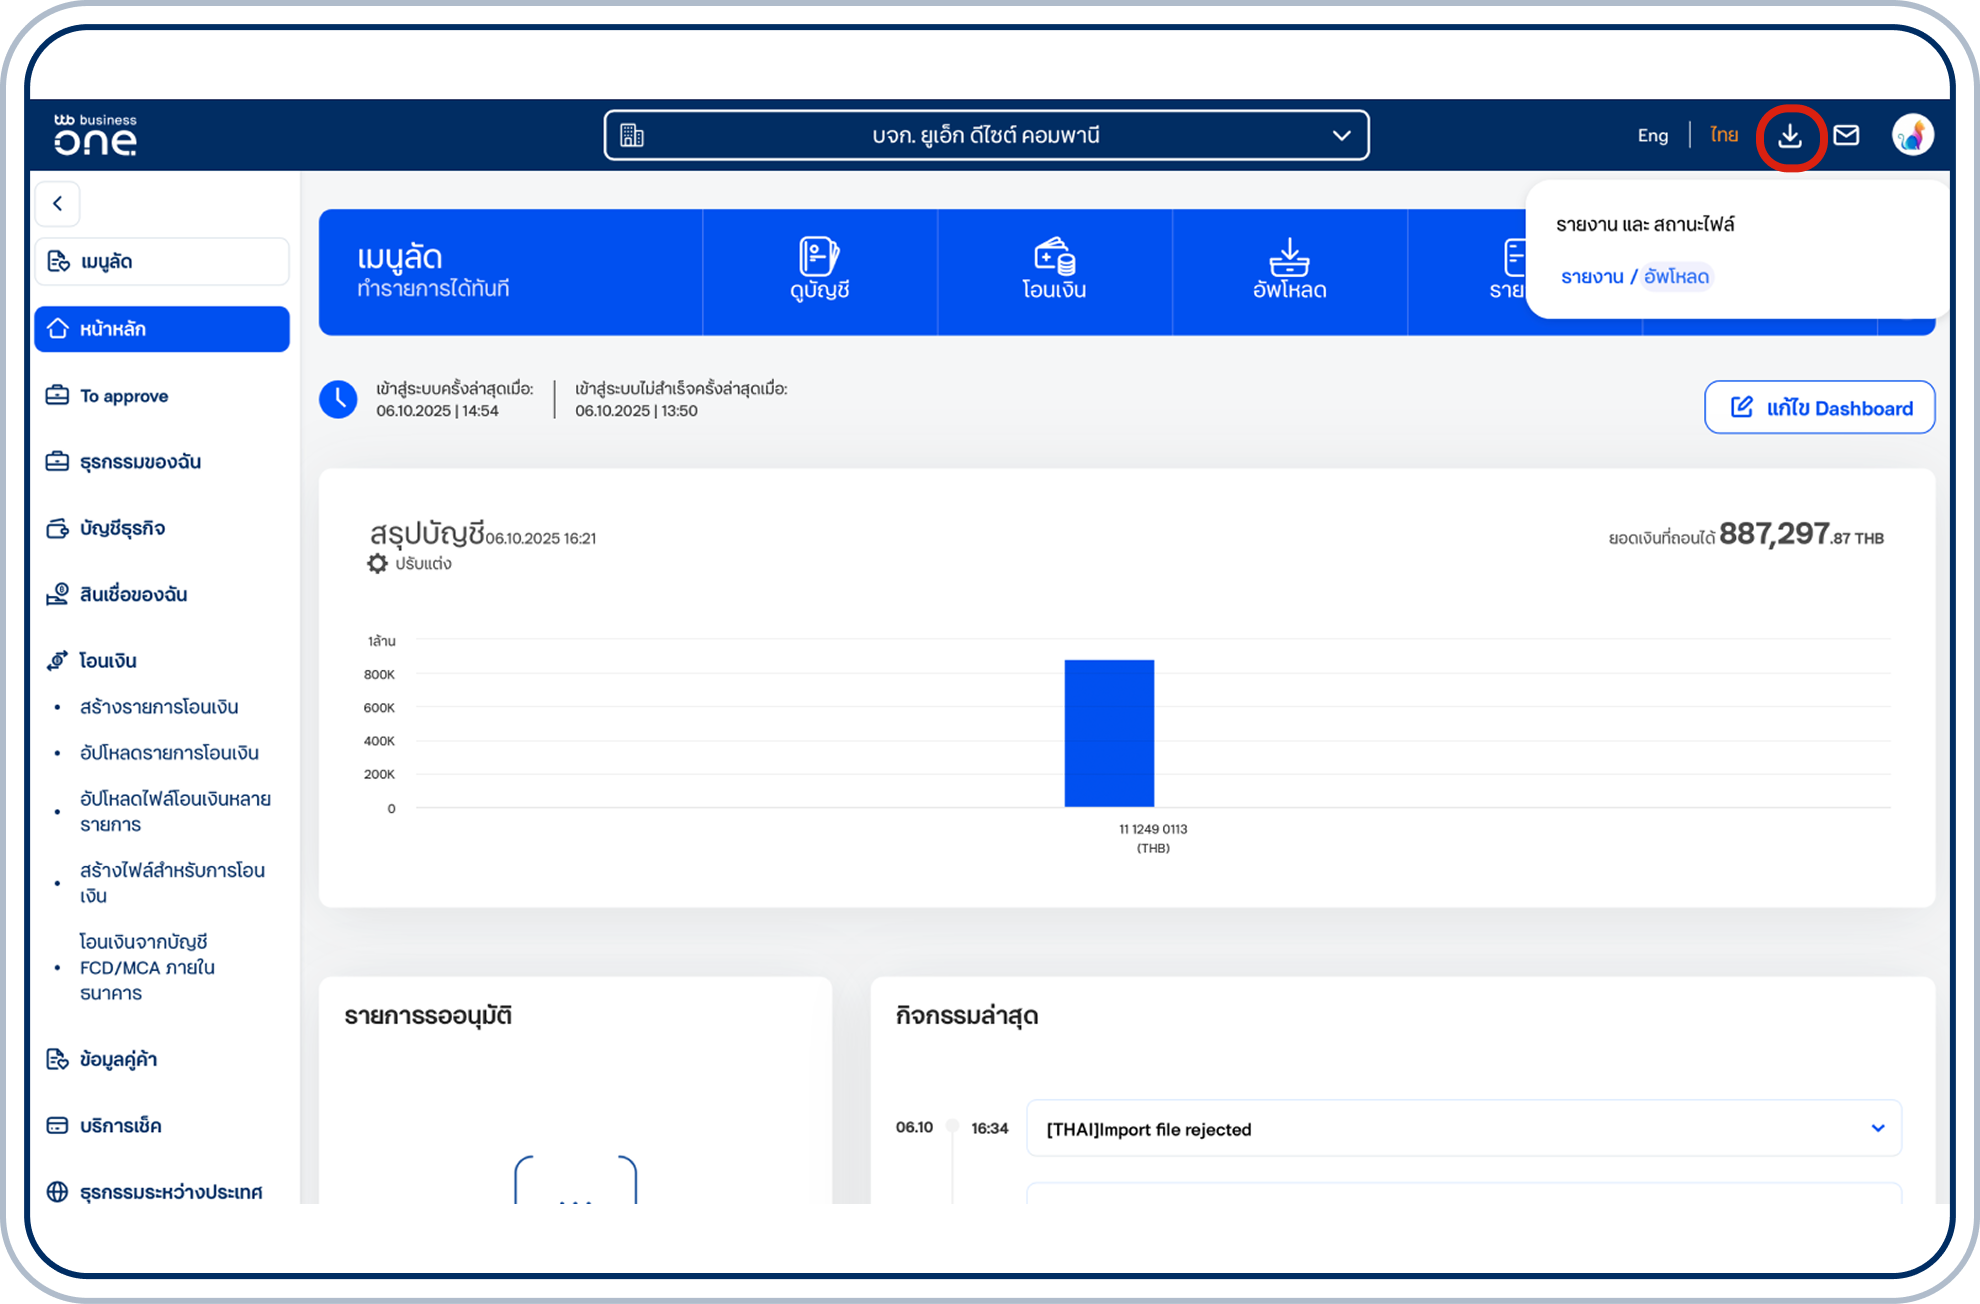Click the แก้ไข Dashboard button
This screenshot has width=1980, height=1304.
tap(1819, 408)
